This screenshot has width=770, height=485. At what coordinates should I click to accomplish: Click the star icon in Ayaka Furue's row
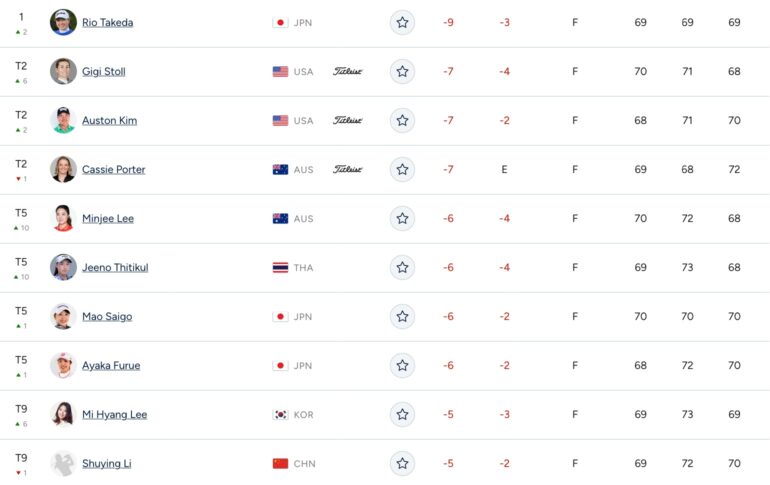tap(402, 366)
